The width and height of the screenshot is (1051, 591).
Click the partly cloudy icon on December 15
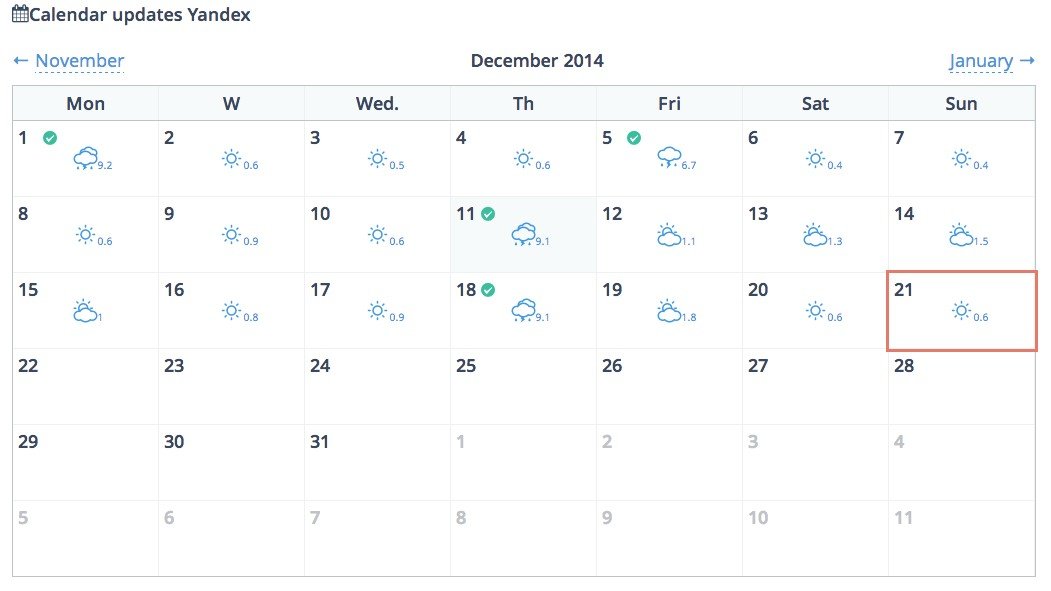pyautogui.click(x=85, y=311)
